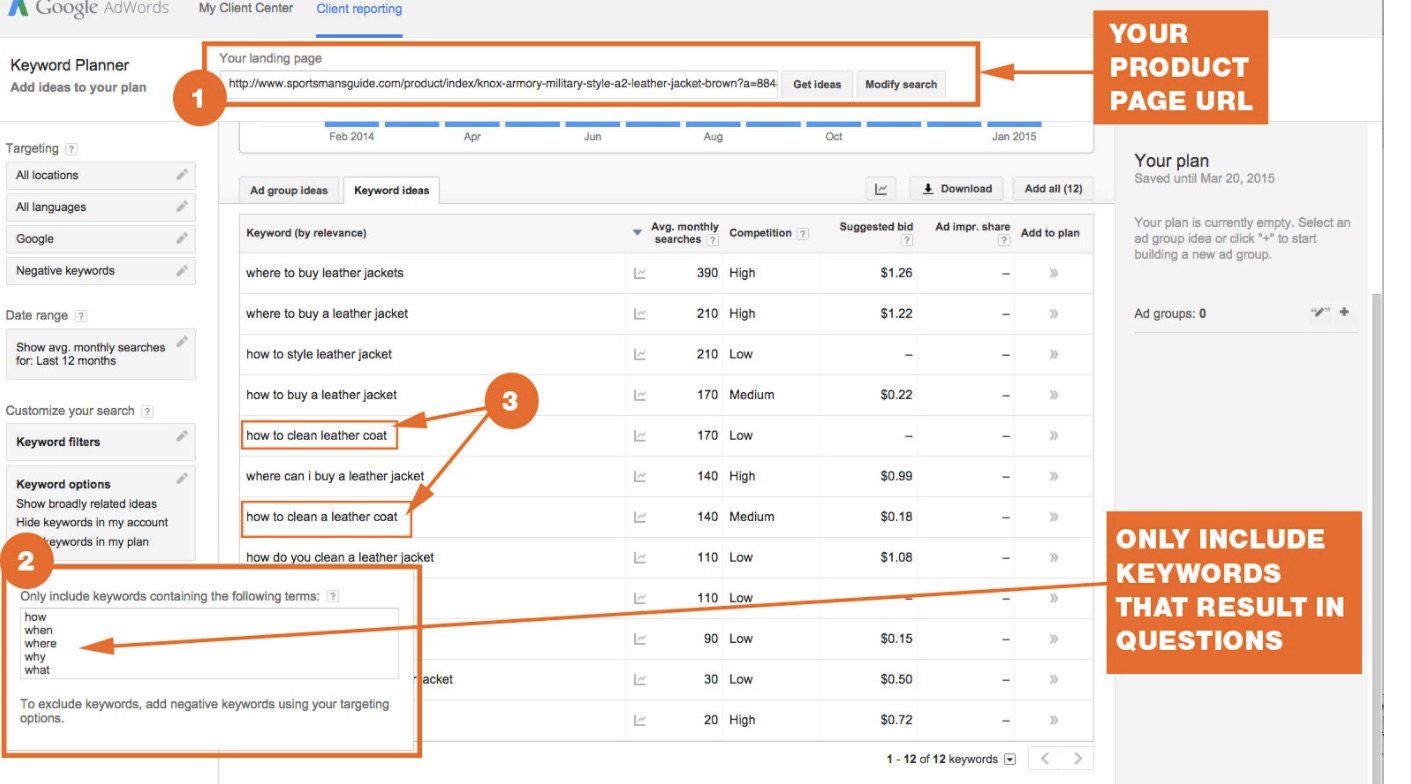The width and height of the screenshot is (1411, 784).
Task: Switch to the Ad group ideas tab
Action: (288, 190)
